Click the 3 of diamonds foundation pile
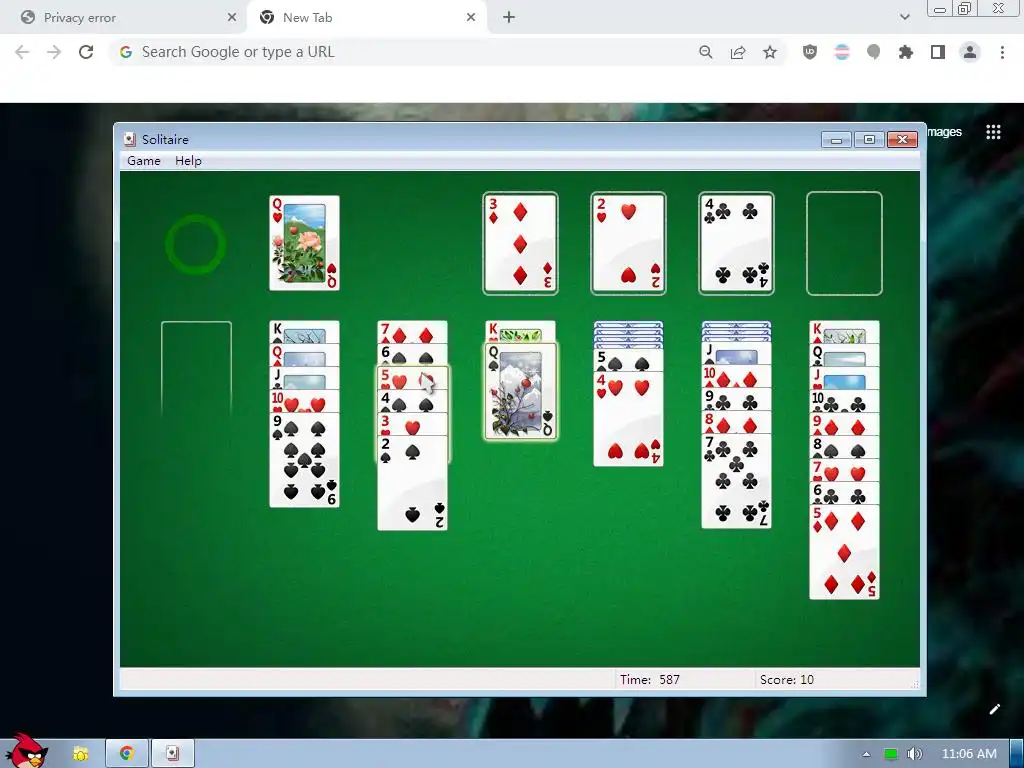This screenshot has height=768, width=1024. (x=520, y=243)
